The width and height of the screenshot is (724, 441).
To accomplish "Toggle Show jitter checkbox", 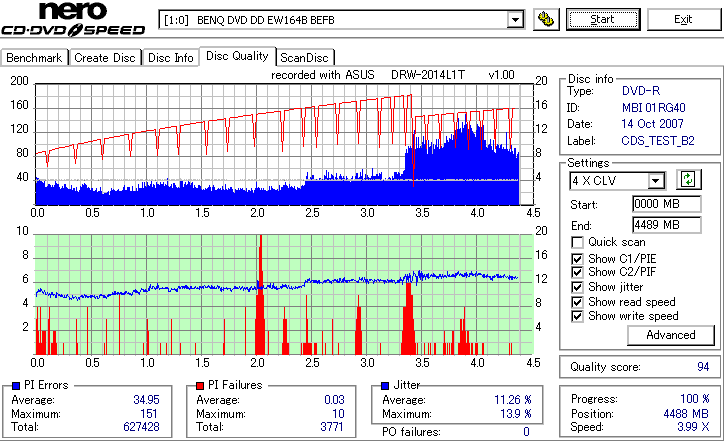I will click(x=577, y=287).
